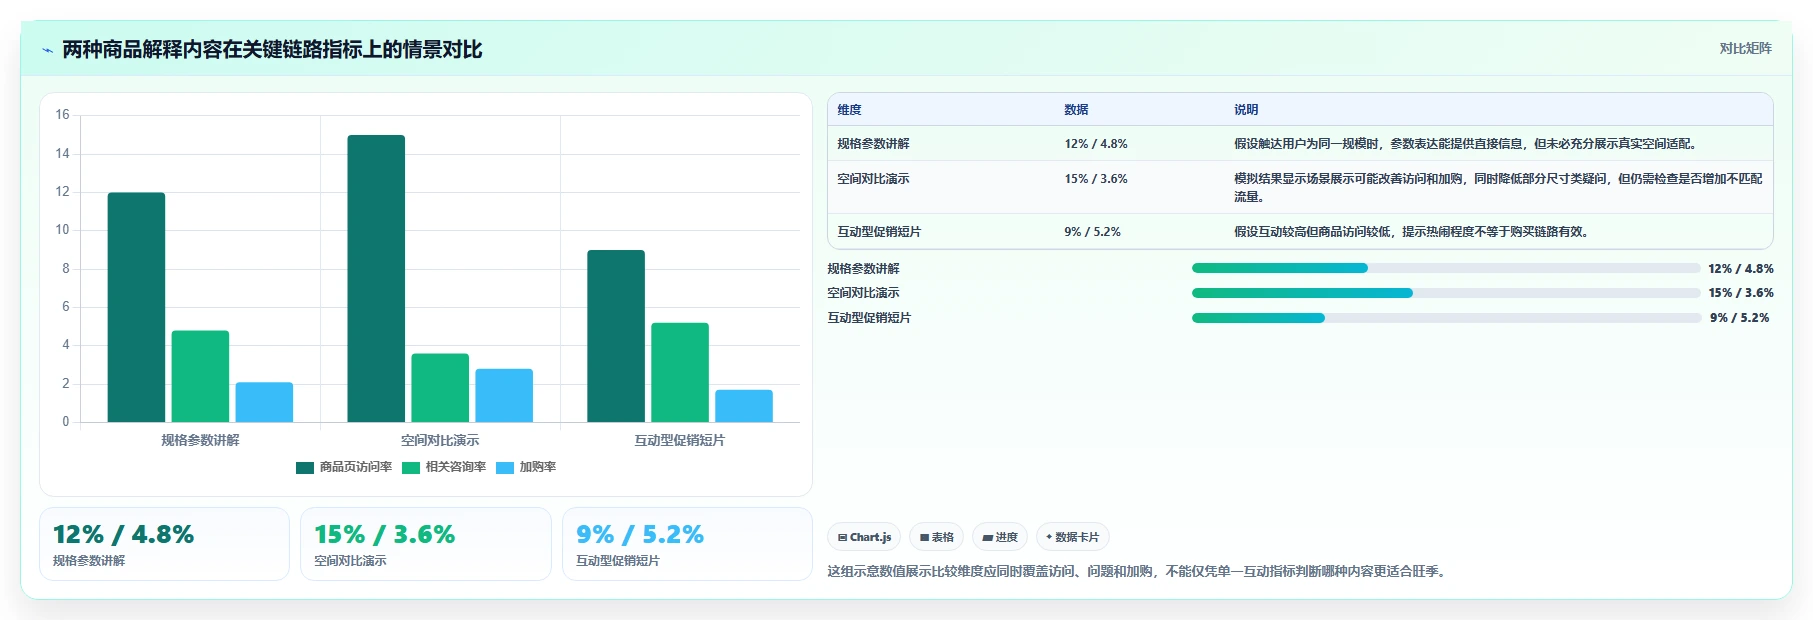Select the 15% / 3.6% data card
Viewport: 1813px width, 620px height.
[426, 544]
